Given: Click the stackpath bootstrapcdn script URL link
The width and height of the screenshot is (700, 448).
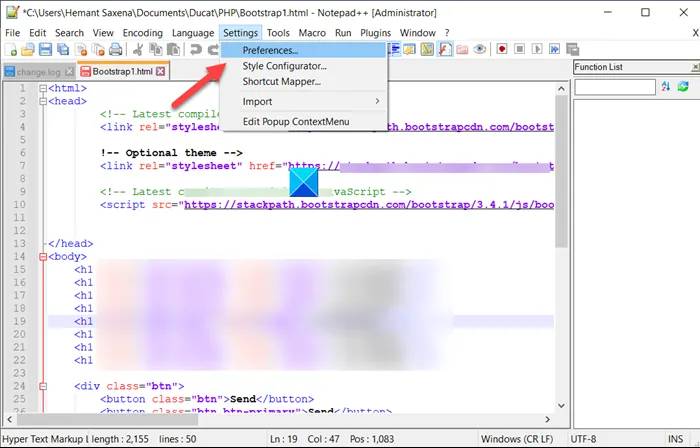Looking at the screenshot, I should (x=369, y=205).
